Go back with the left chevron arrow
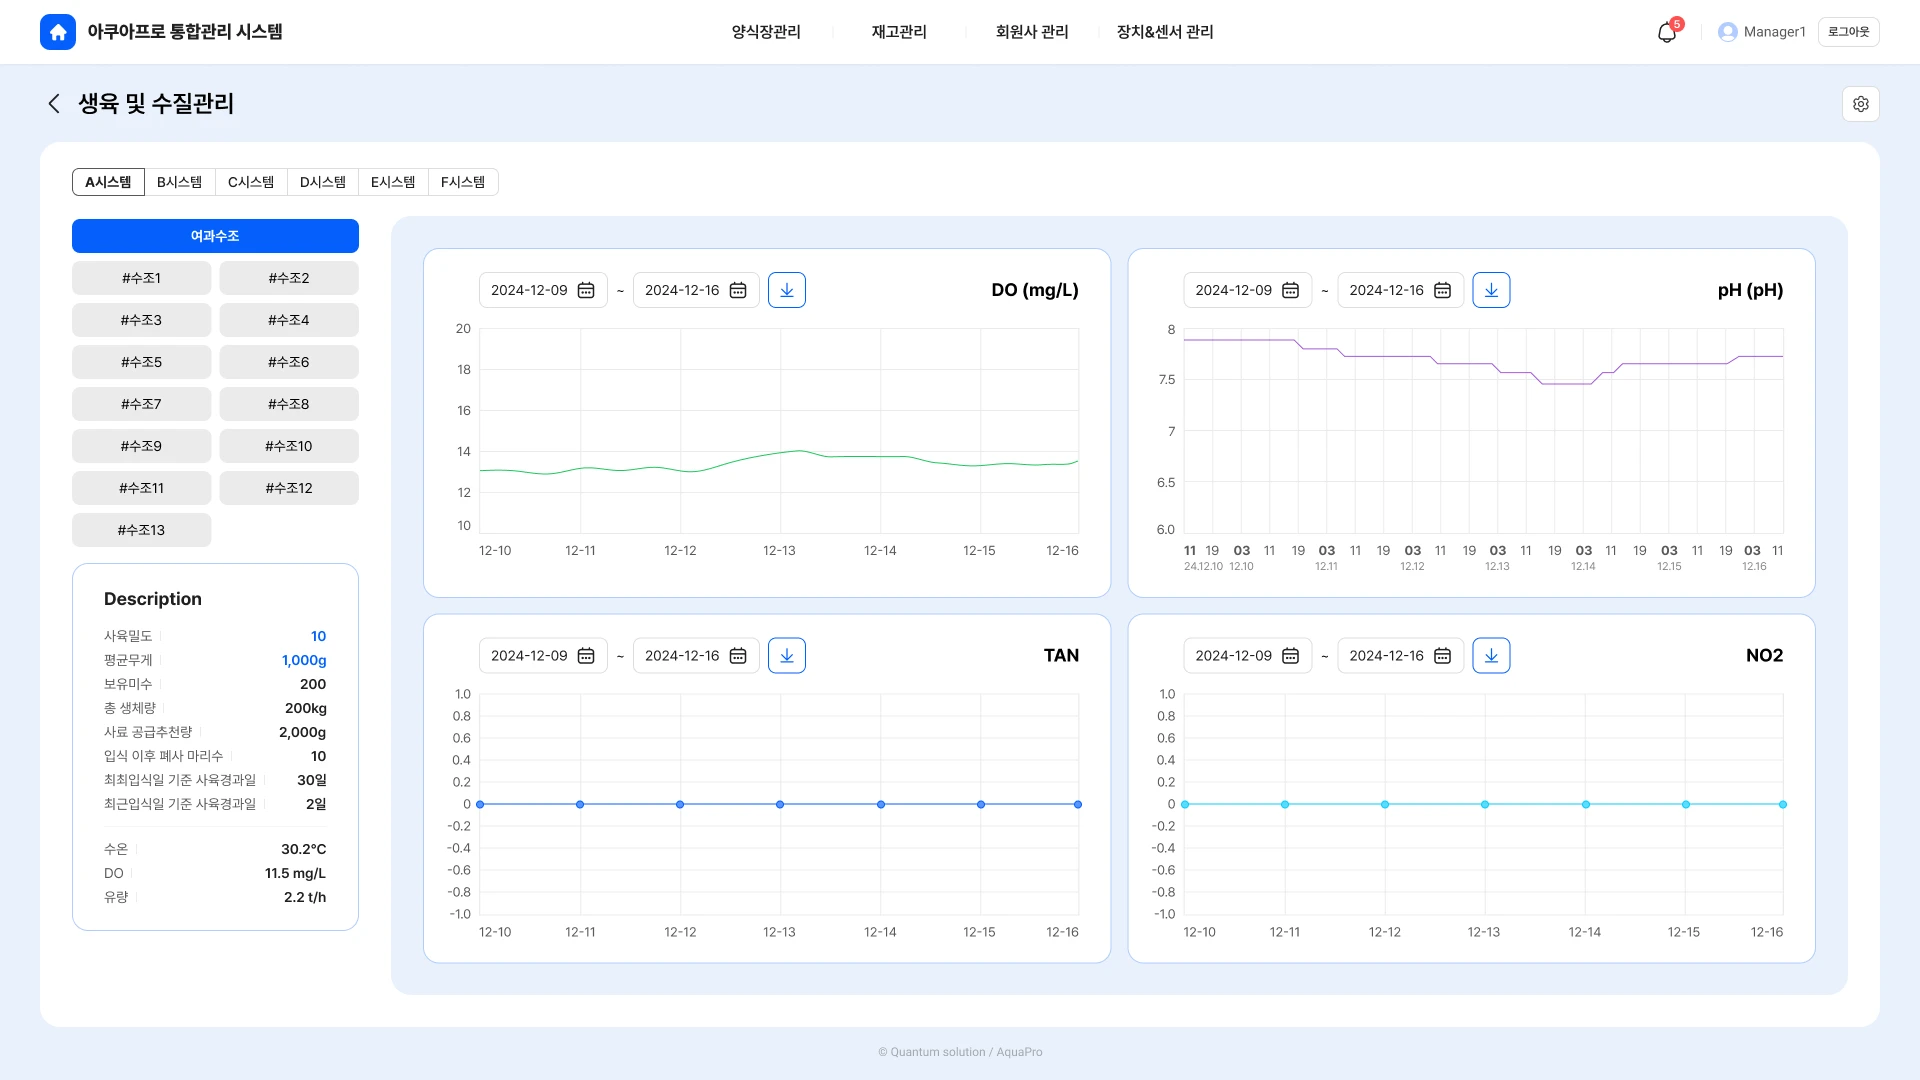The width and height of the screenshot is (1920, 1080). (x=54, y=103)
